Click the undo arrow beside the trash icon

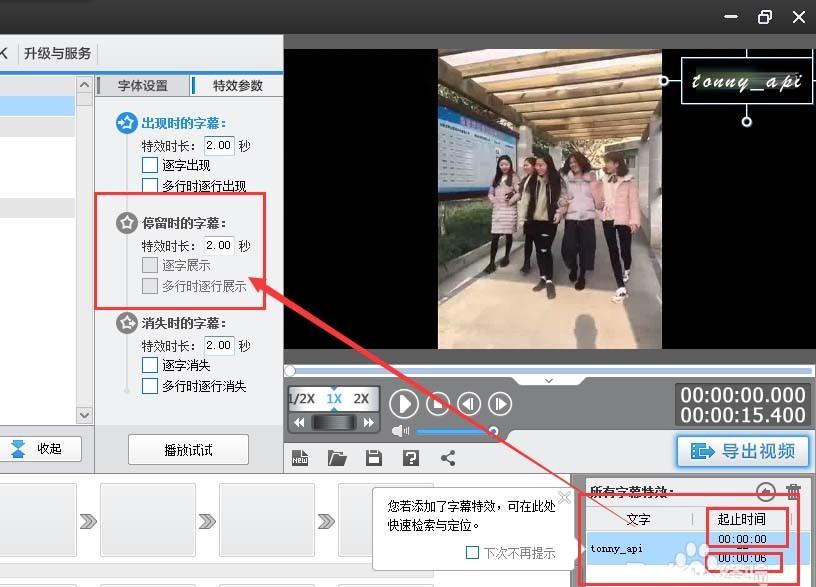(766, 489)
